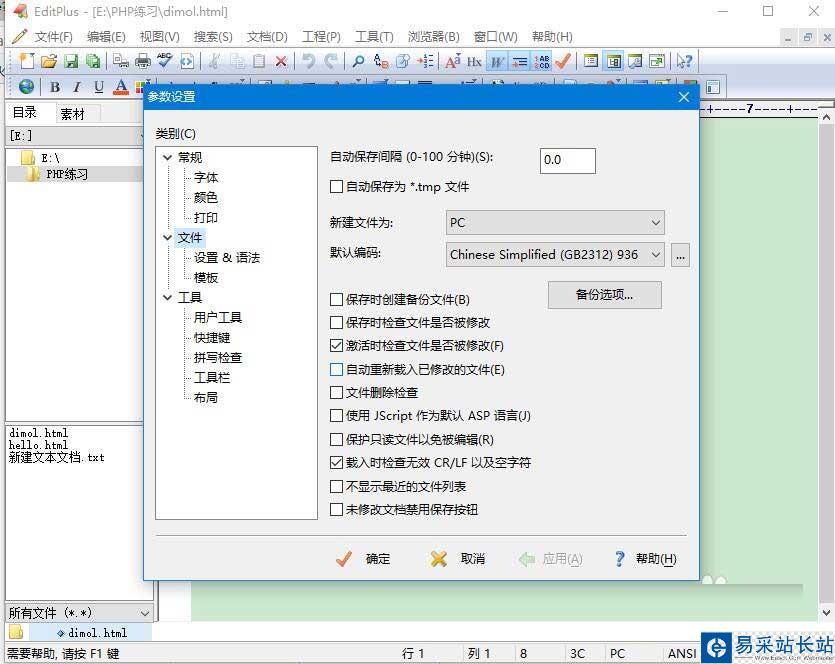The height and width of the screenshot is (664, 835).
Task: Select 工具栏 in the category tree
Action: [212, 378]
